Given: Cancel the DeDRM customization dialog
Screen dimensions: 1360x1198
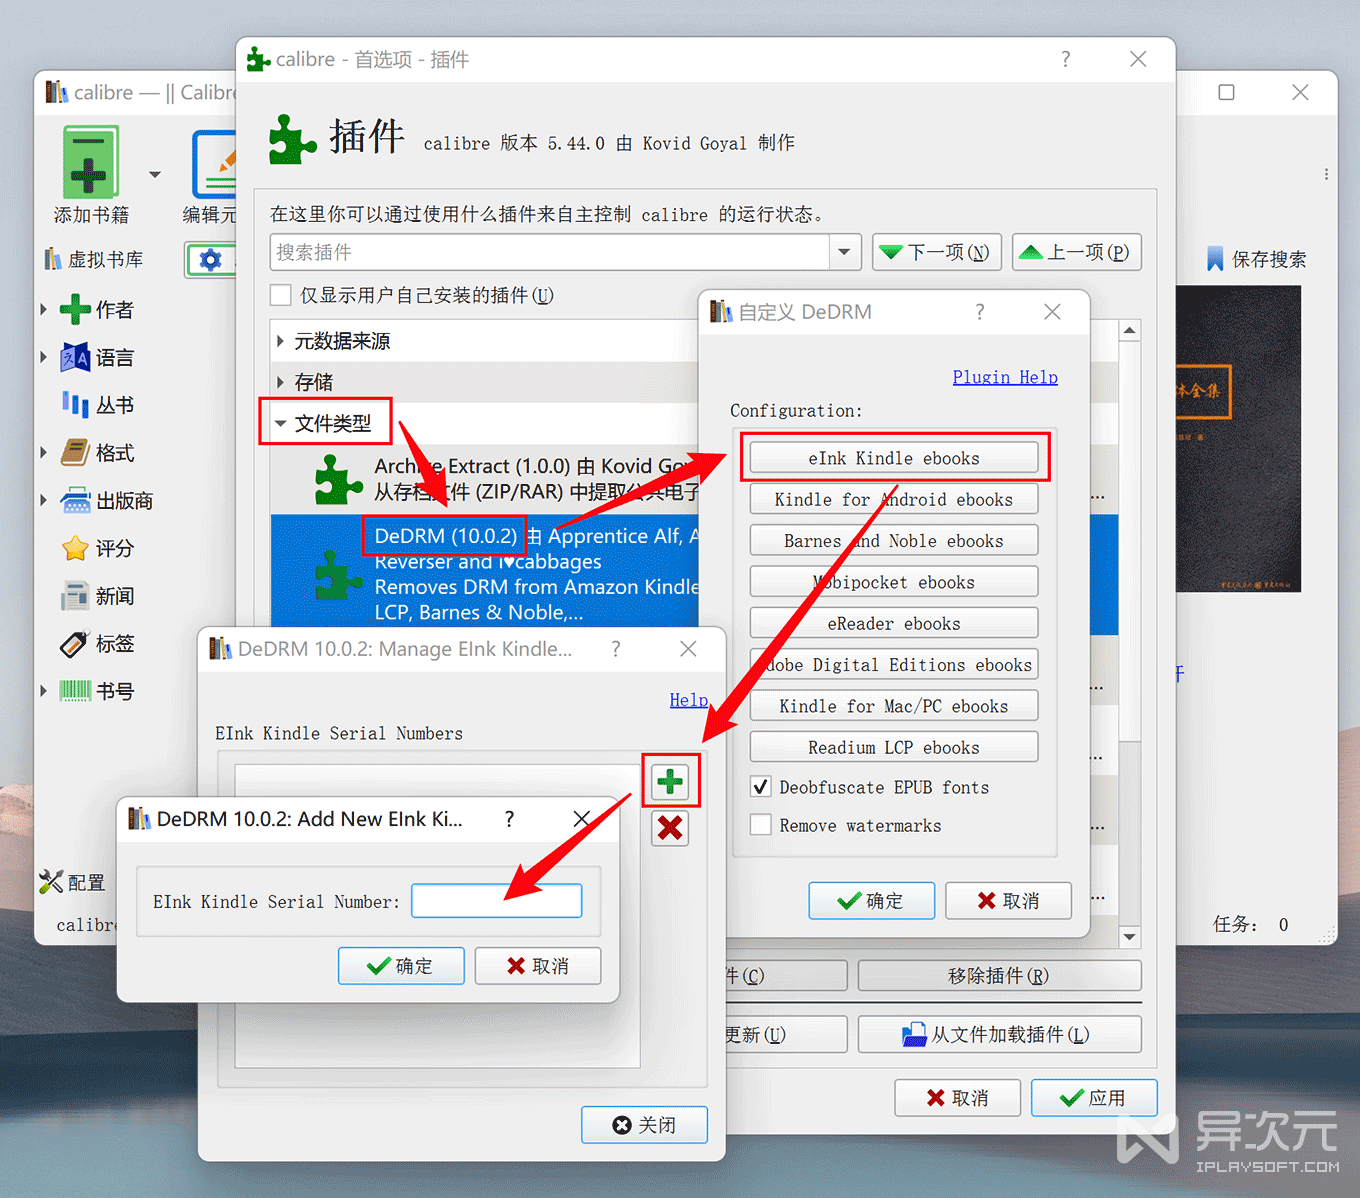Looking at the screenshot, I should pyautogui.click(x=1008, y=901).
